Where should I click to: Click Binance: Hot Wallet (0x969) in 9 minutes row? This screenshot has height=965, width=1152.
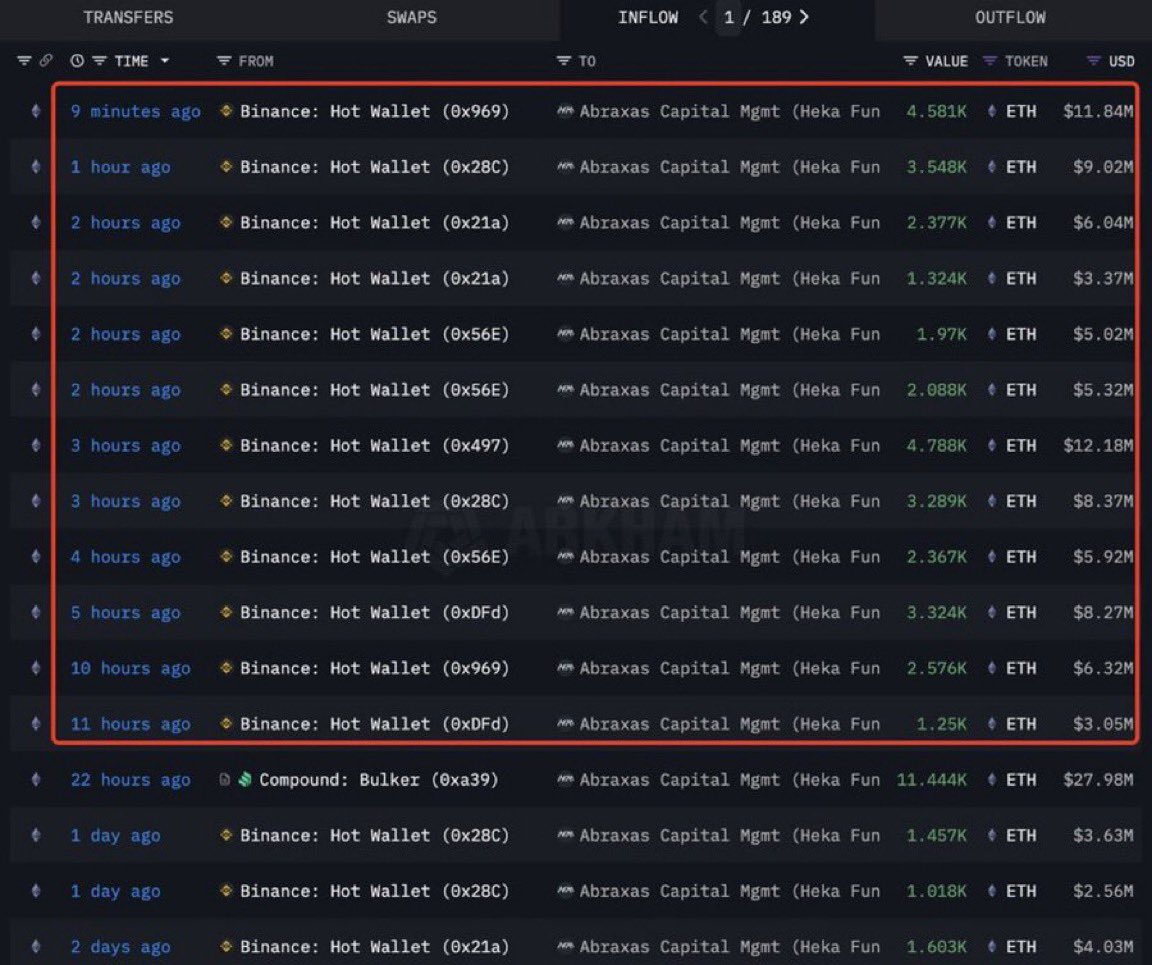[374, 112]
